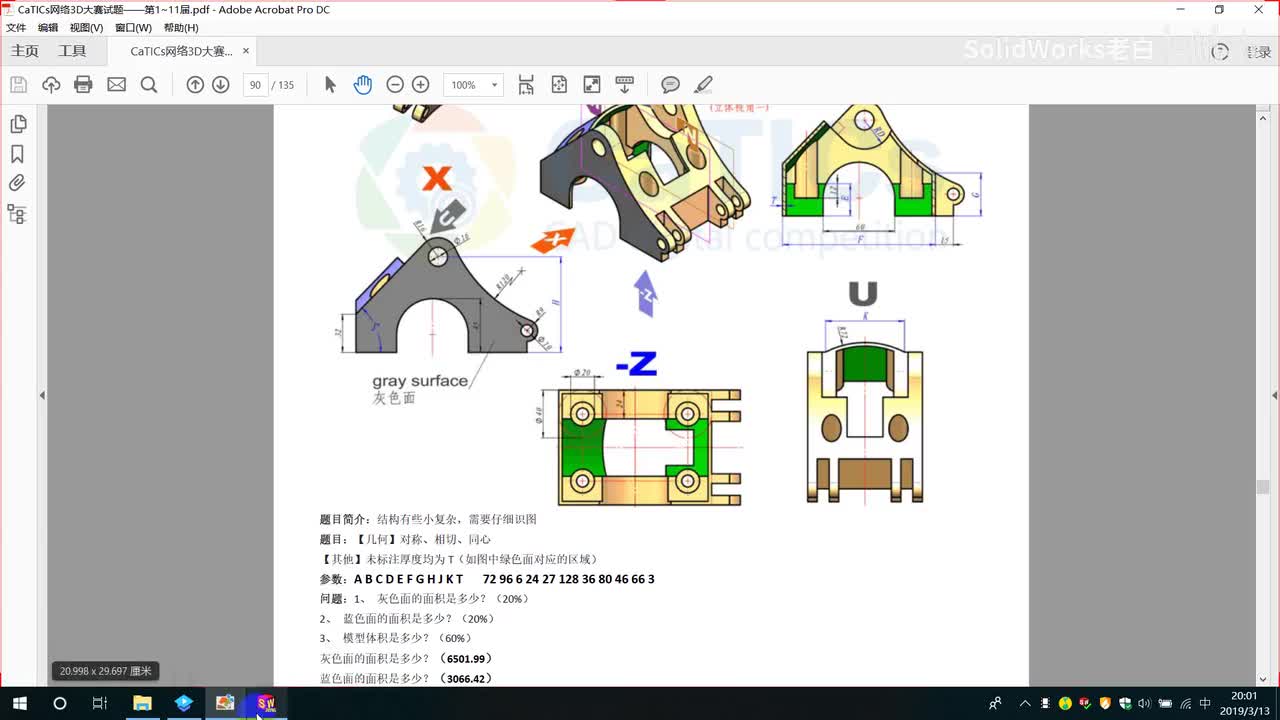Upload file to cloud icon
This screenshot has width=1280, height=720.
click(51, 85)
